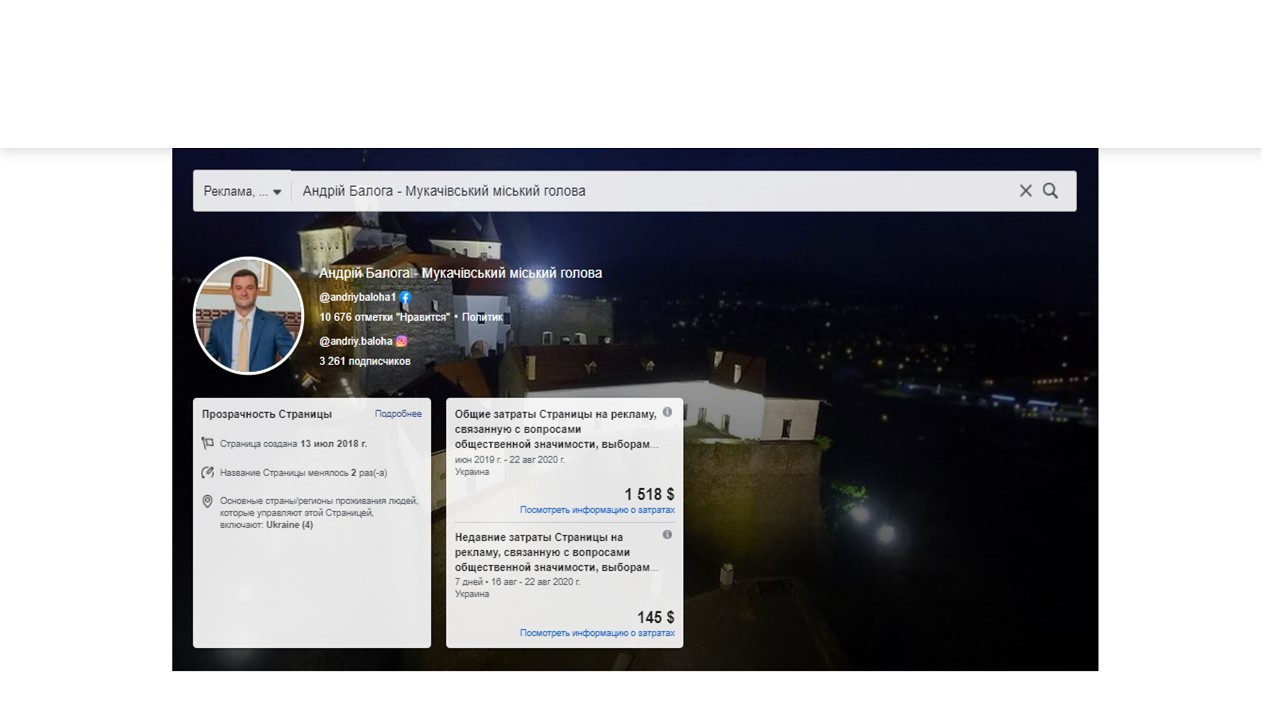Click info icon on total ad spending card
Screen dimensions: 1280x720
667,412
